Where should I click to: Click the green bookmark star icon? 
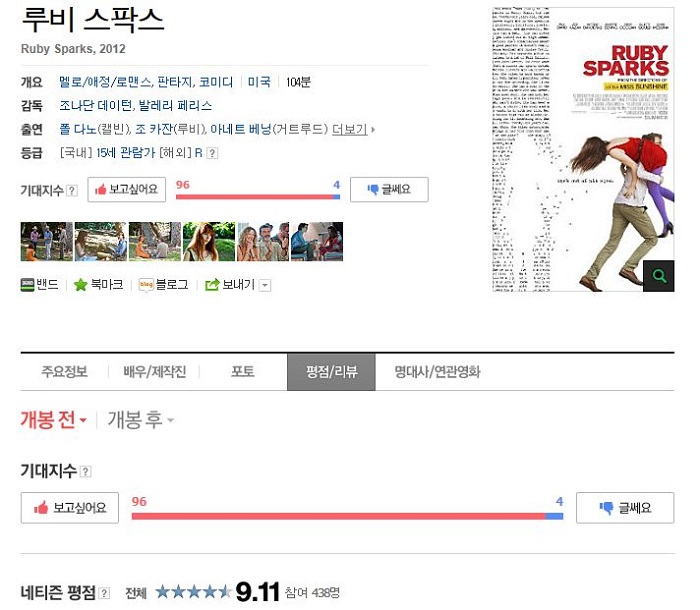click(80, 285)
